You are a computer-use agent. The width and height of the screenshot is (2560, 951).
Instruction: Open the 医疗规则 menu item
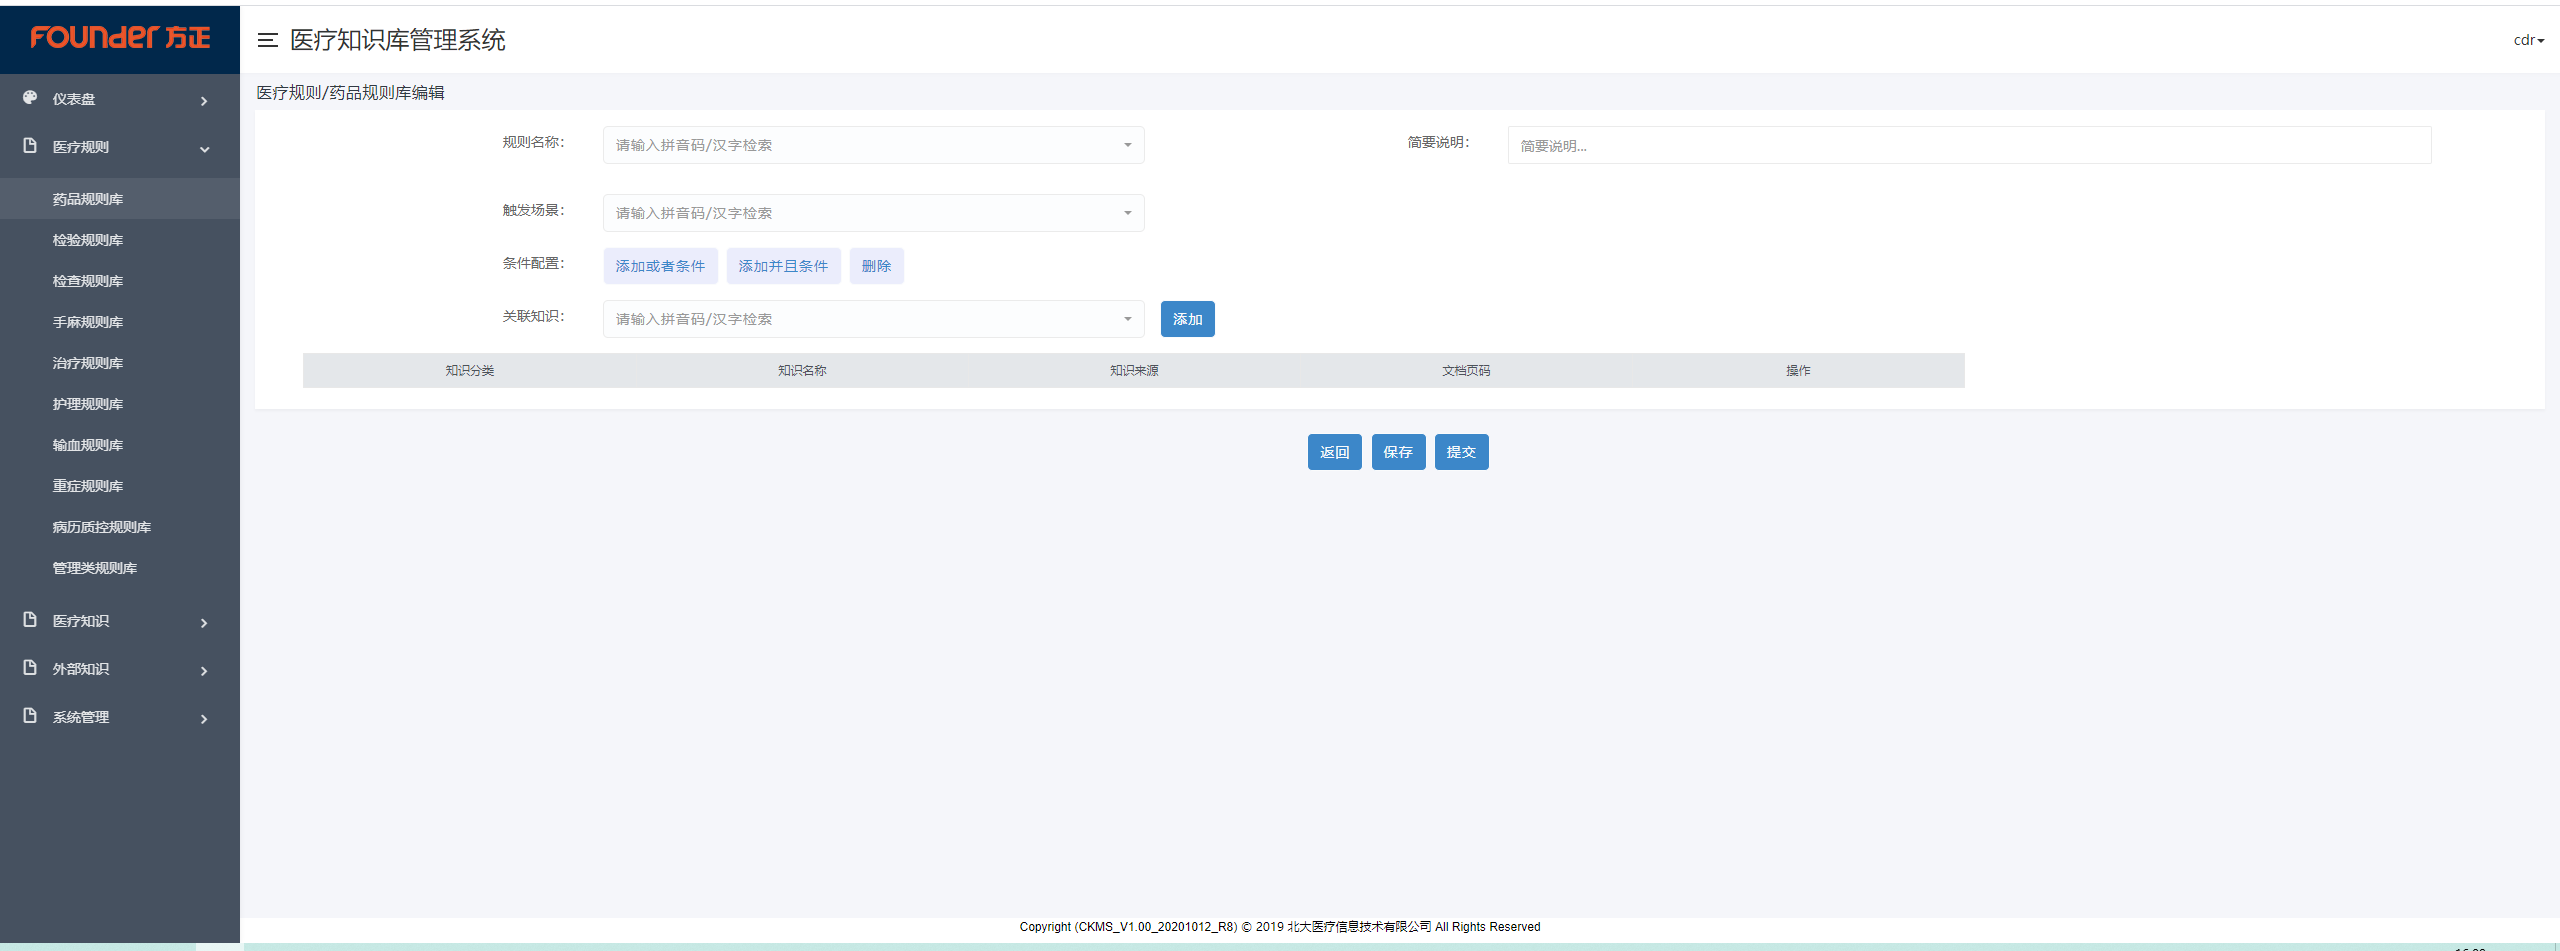click(x=120, y=147)
